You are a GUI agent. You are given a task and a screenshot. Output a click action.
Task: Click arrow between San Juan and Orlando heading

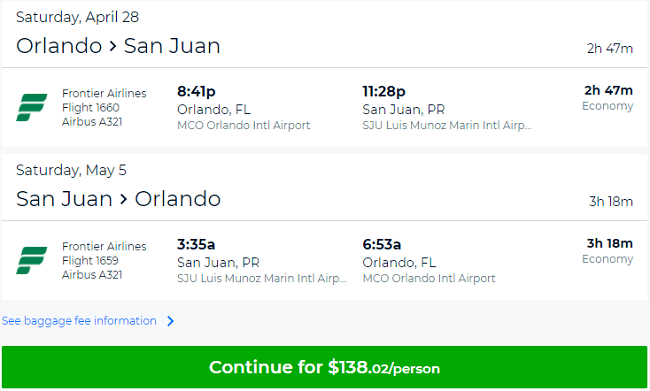coord(124,199)
